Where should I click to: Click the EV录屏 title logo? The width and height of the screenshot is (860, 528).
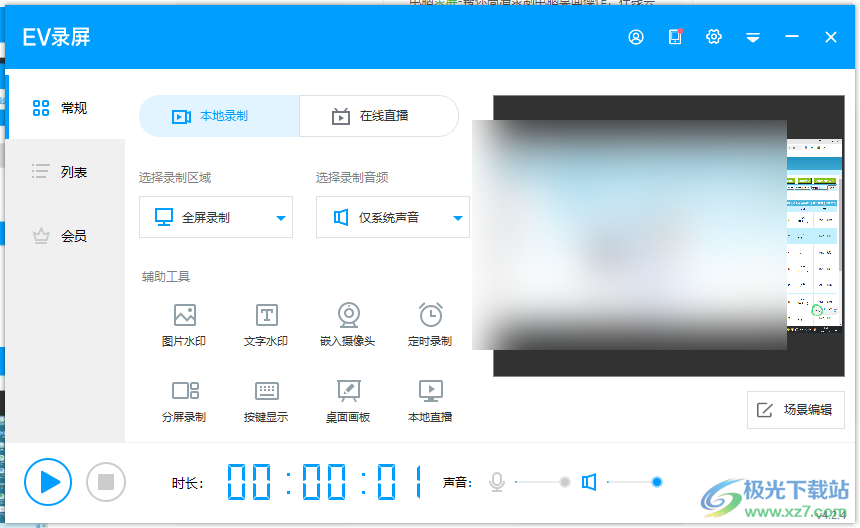tap(56, 37)
